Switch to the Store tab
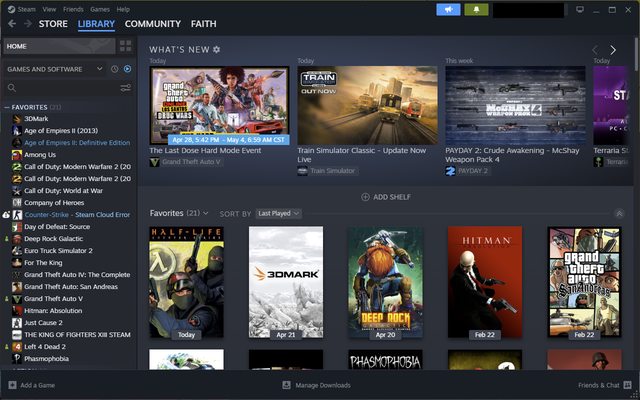 click(53, 24)
